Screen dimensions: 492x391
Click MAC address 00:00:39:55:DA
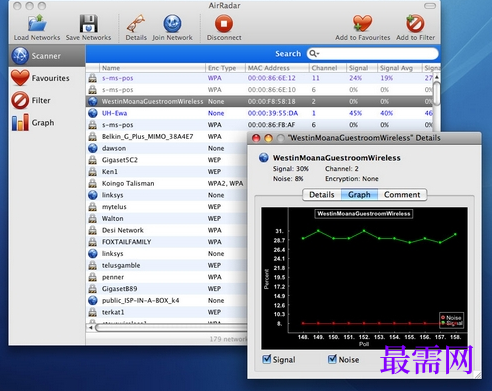point(273,113)
